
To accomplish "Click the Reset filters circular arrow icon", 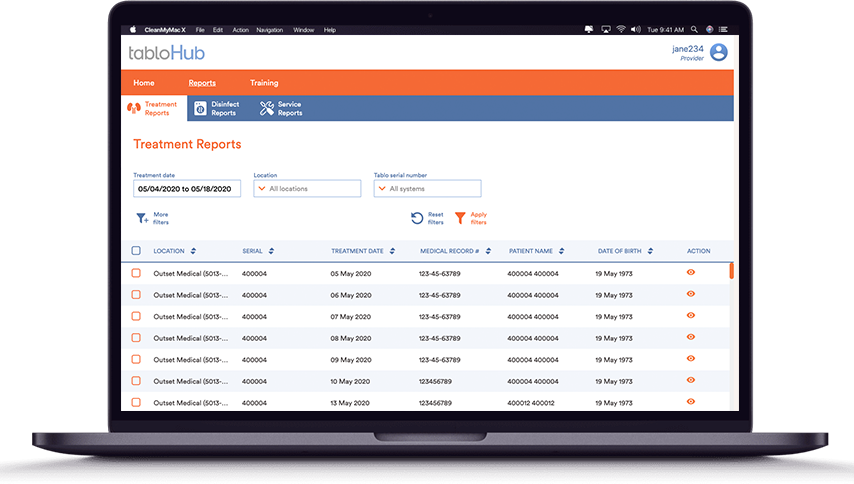I will pos(417,218).
